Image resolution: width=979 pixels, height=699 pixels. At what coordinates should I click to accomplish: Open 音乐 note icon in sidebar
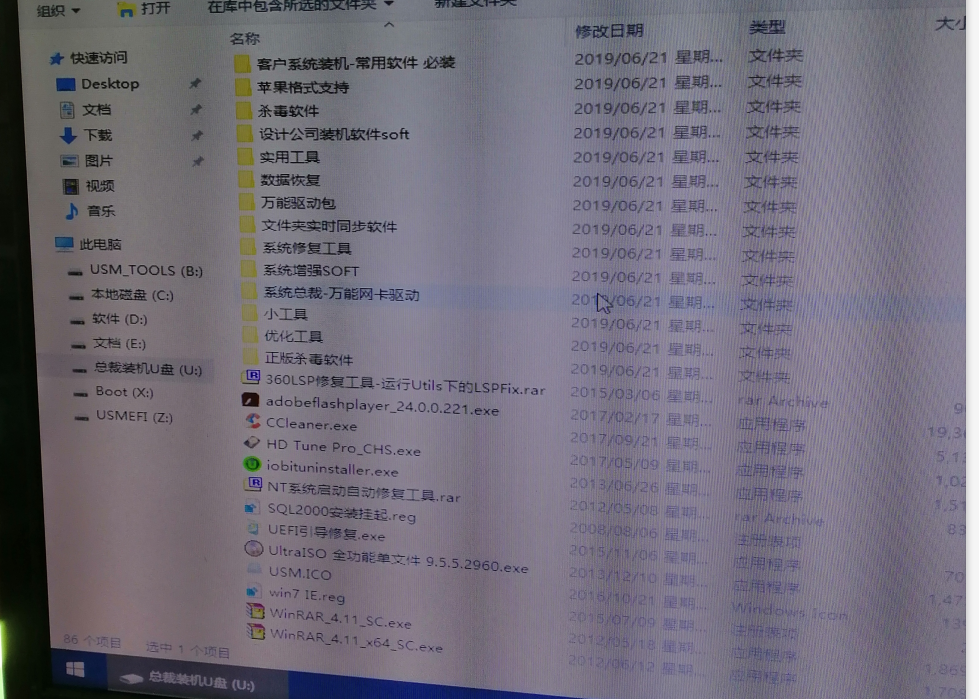click(72, 212)
